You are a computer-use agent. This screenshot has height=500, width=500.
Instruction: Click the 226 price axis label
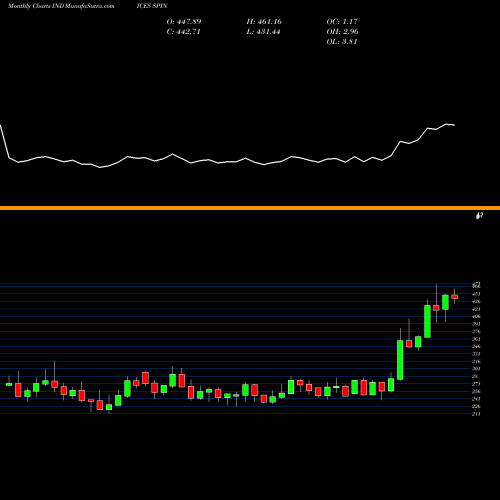tap(477, 406)
